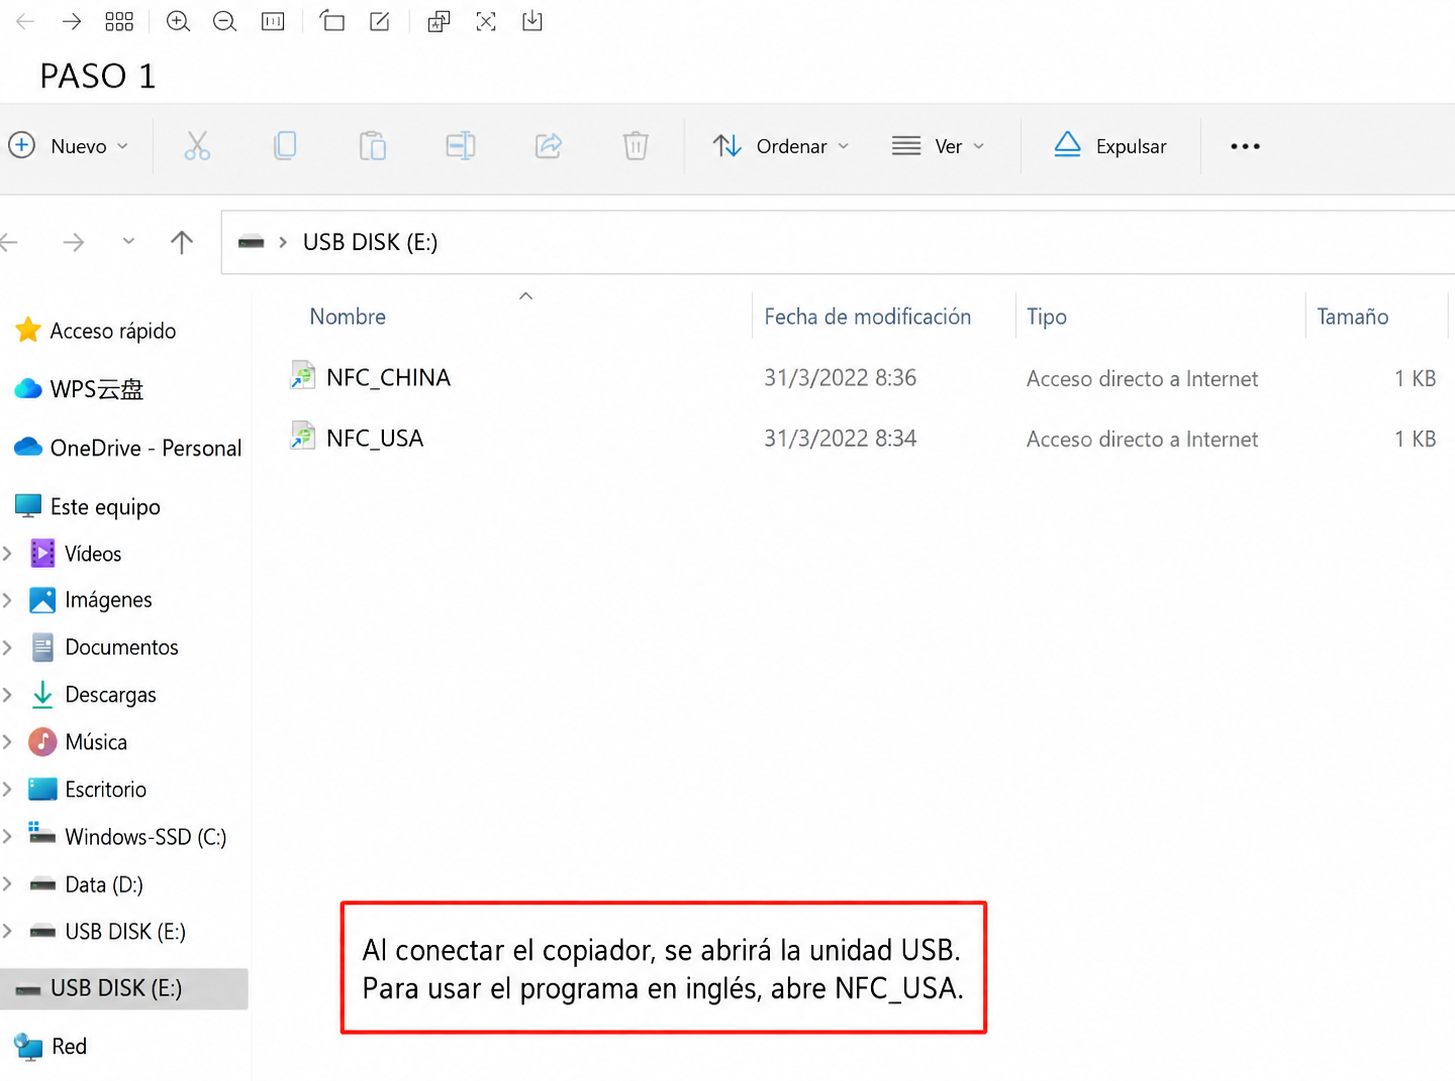Go up one folder with the up arrow
Viewport: 1455px width, 1081px height.
pyautogui.click(x=182, y=242)
